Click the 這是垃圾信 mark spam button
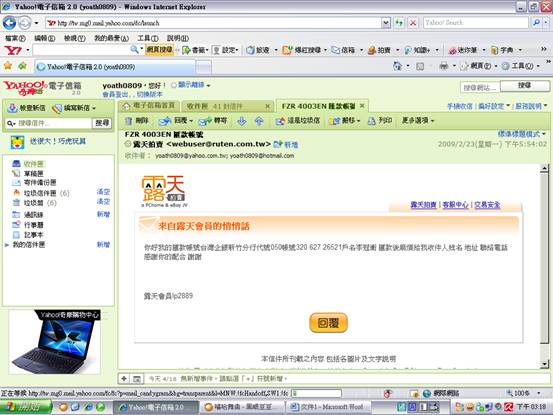The image size is (553, 415). [298, 121]
